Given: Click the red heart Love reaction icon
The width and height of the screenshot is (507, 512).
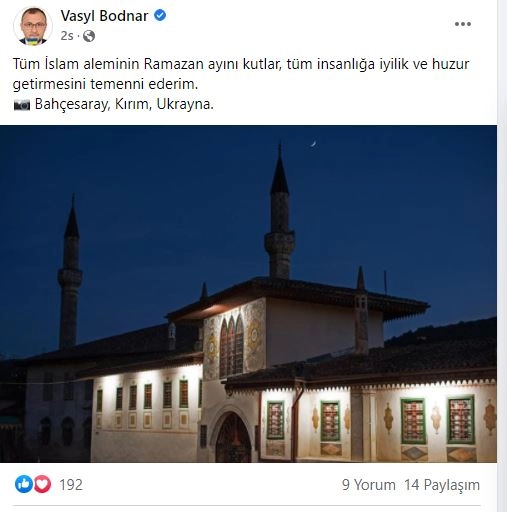Looking at the screenshot, I should coord(42,484).
